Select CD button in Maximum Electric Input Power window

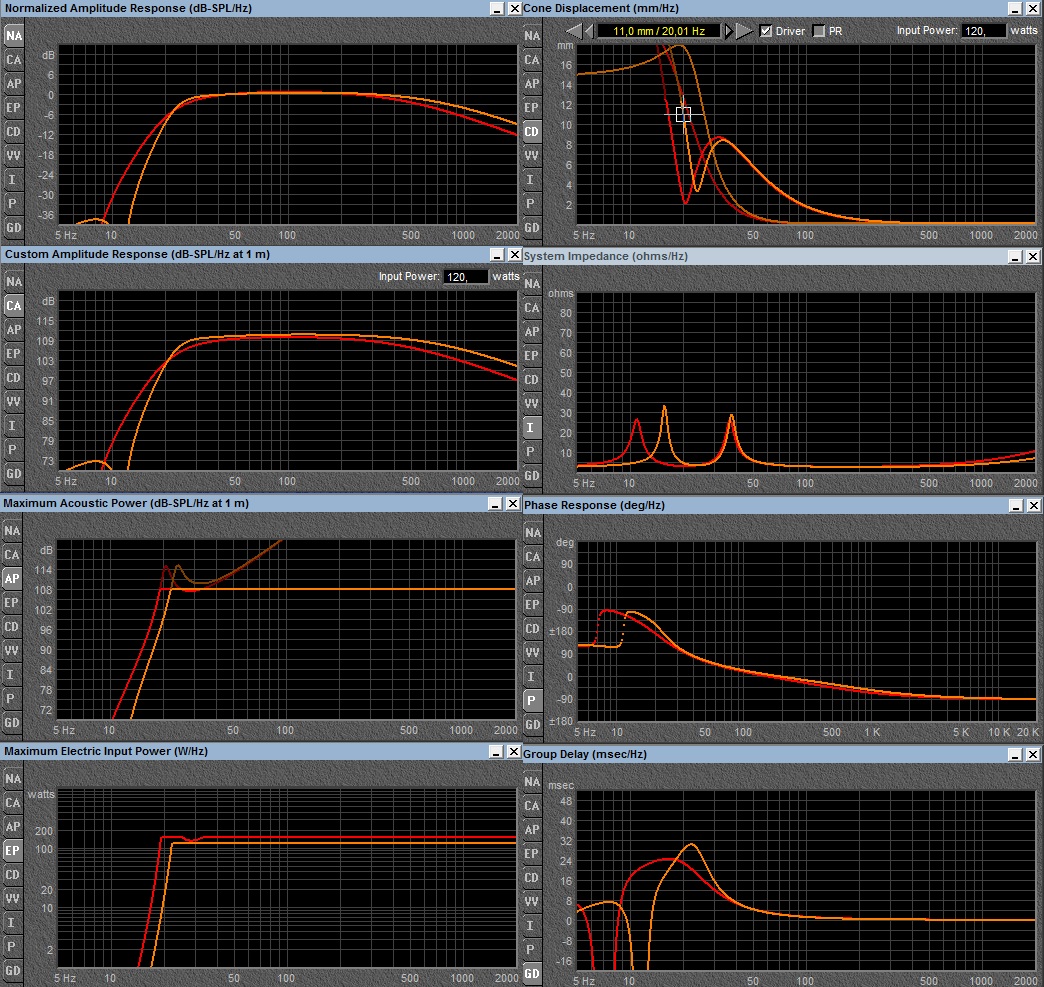tap(12, 874)
